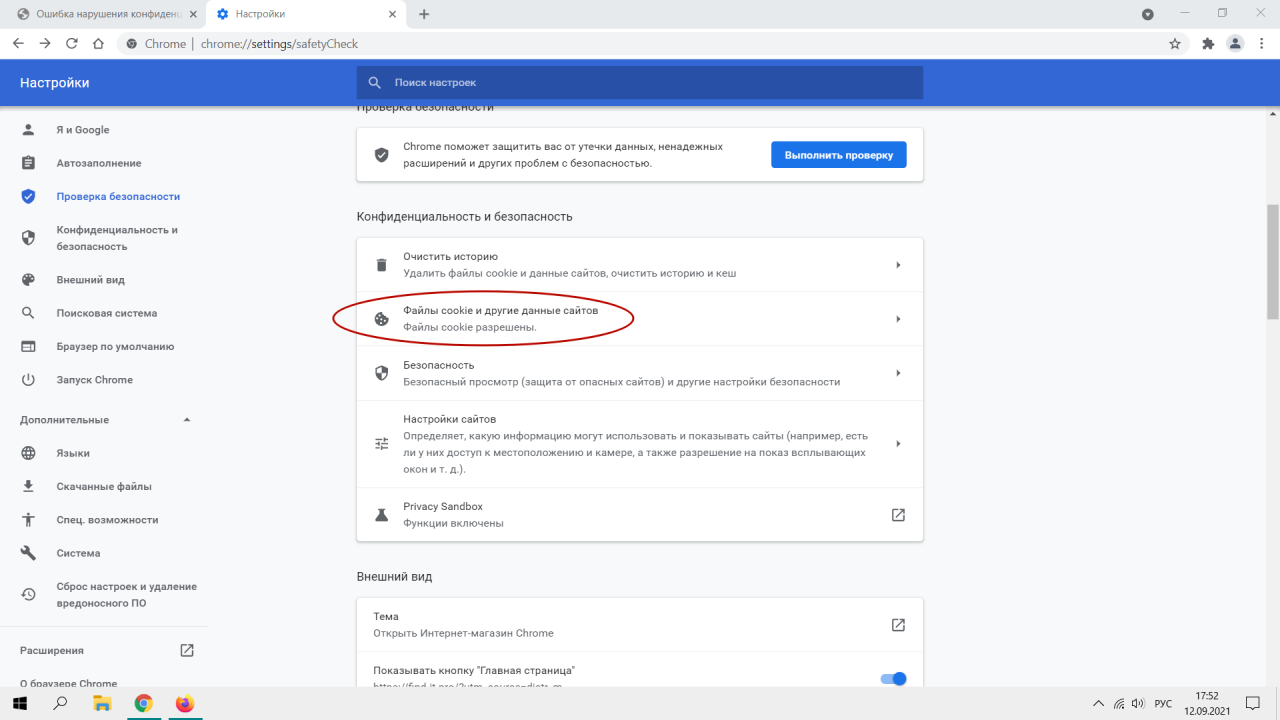Open external link icon for Privacy Sandbox
Screen dimensions: 1280x720
coord(898,515)
